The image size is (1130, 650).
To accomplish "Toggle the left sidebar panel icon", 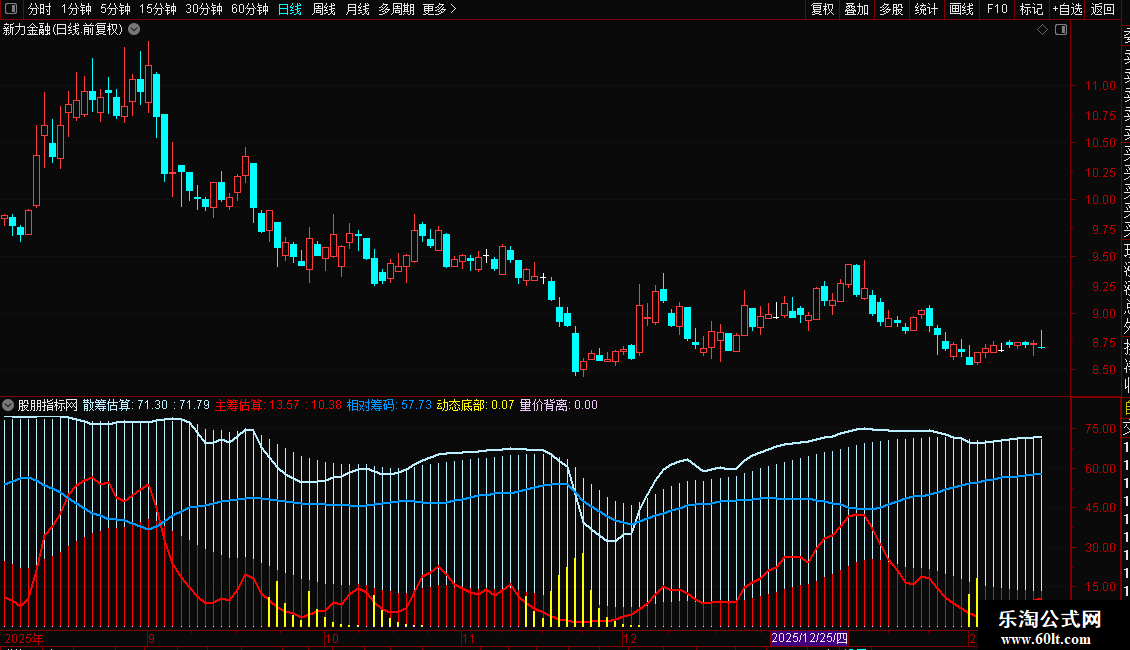I will [x=9, y=10].
